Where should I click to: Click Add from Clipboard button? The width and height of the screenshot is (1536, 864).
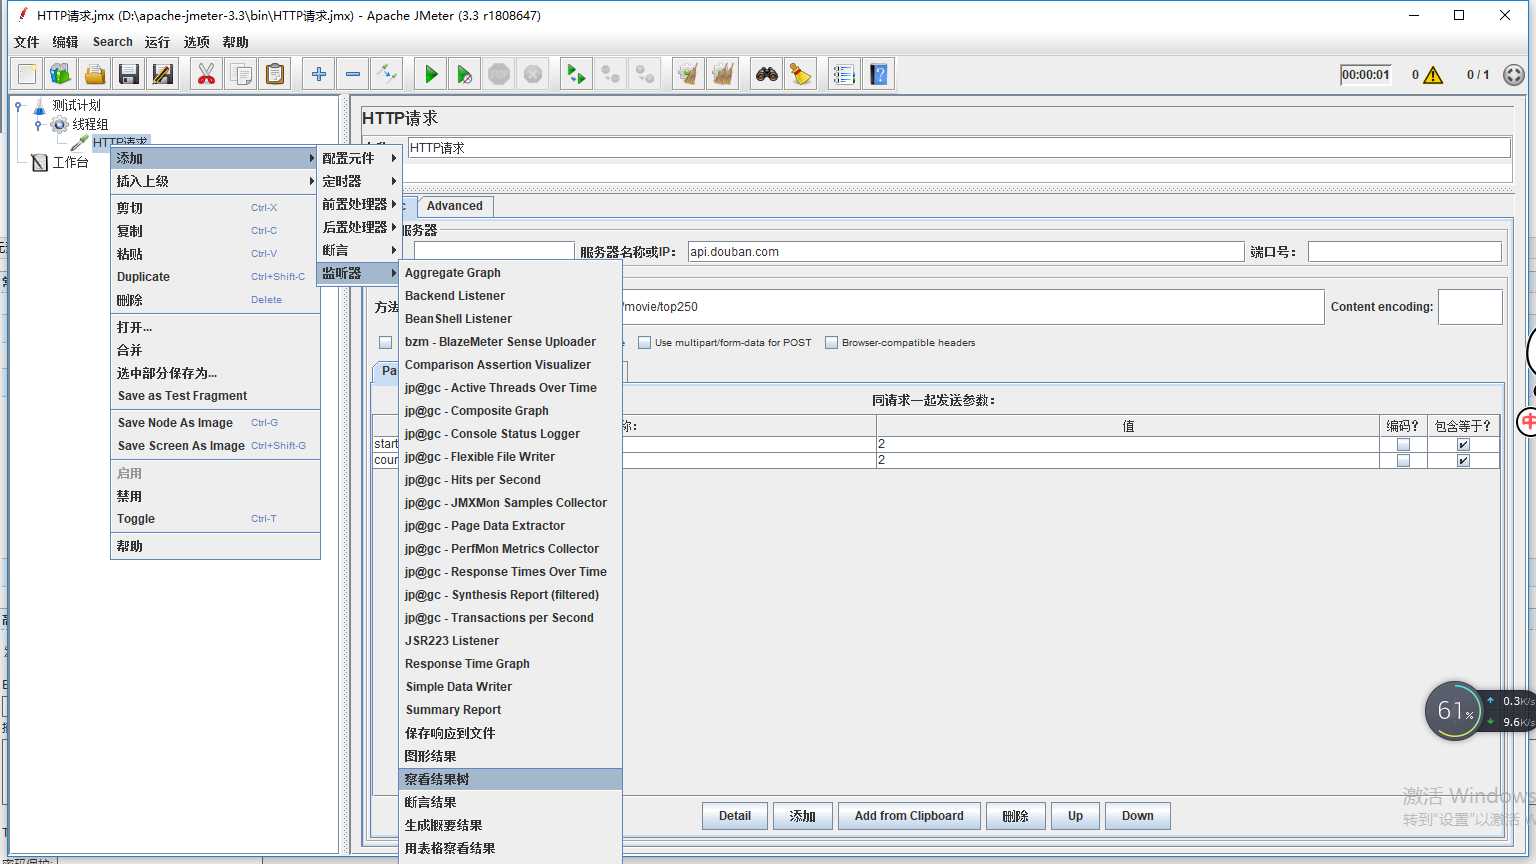(909, 816)
